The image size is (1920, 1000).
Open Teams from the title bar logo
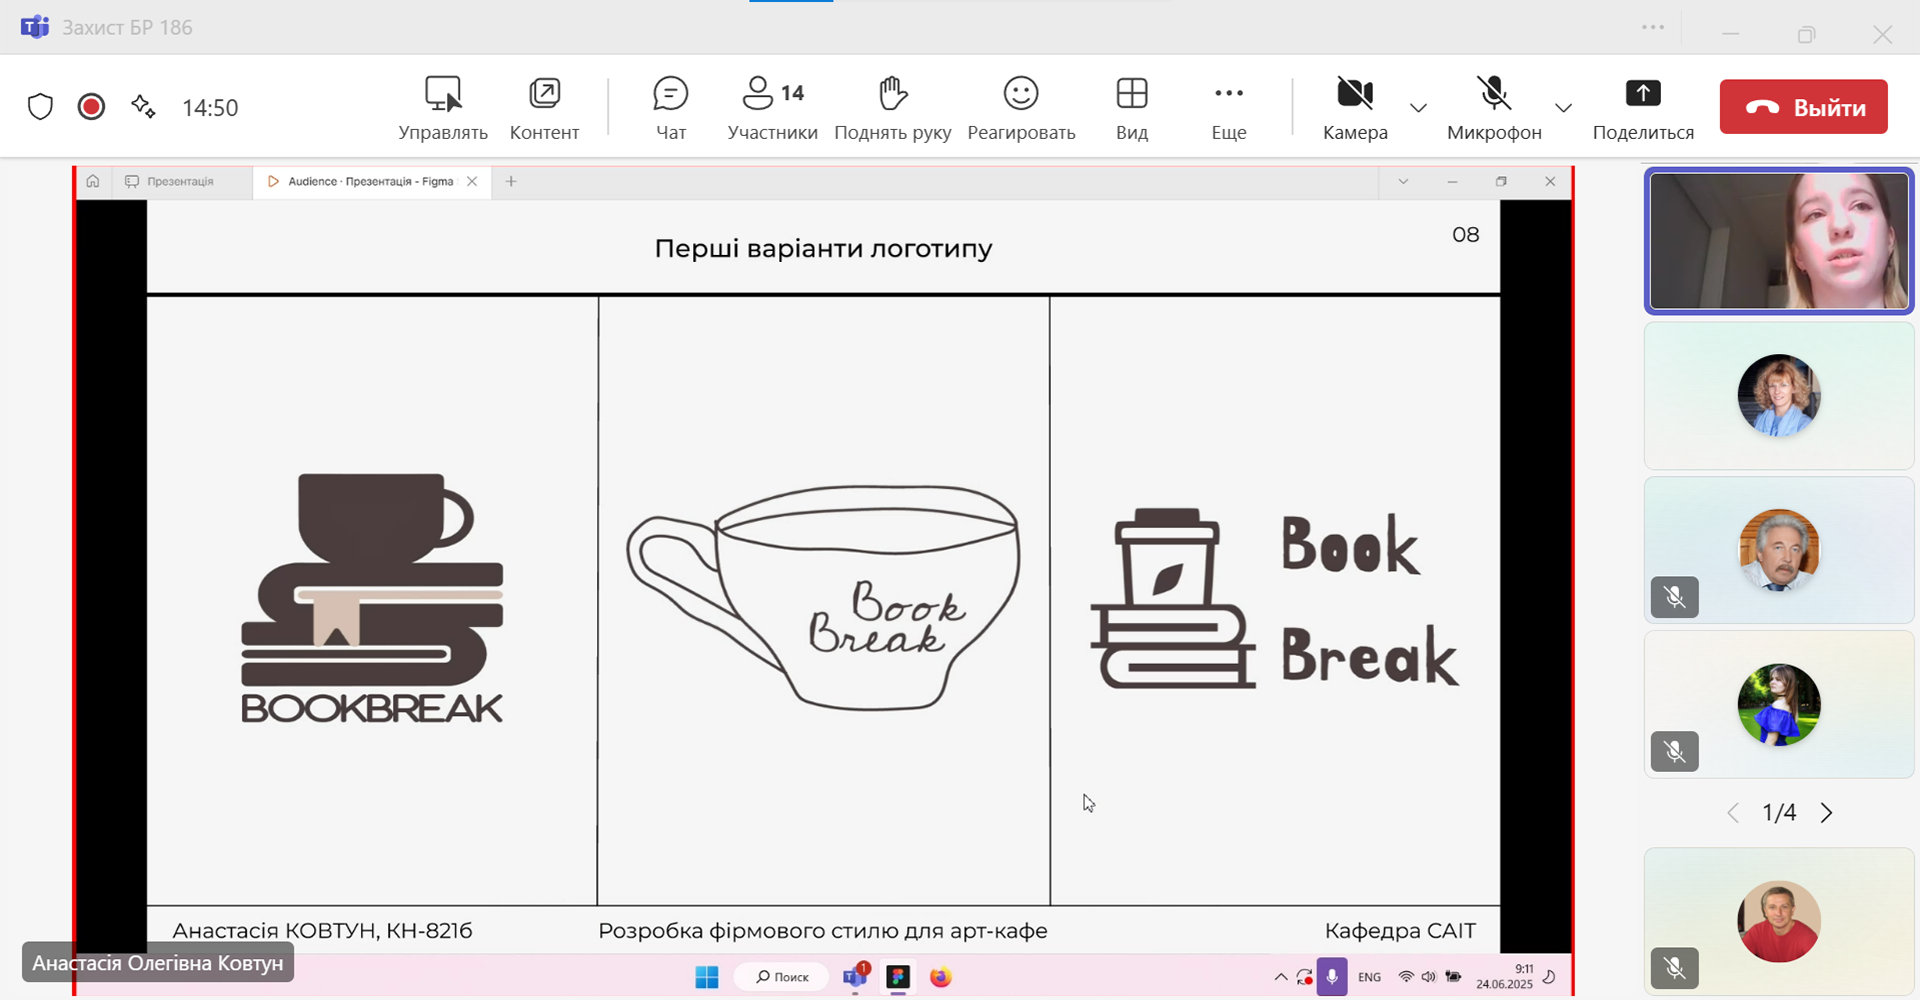coord(35,27)
